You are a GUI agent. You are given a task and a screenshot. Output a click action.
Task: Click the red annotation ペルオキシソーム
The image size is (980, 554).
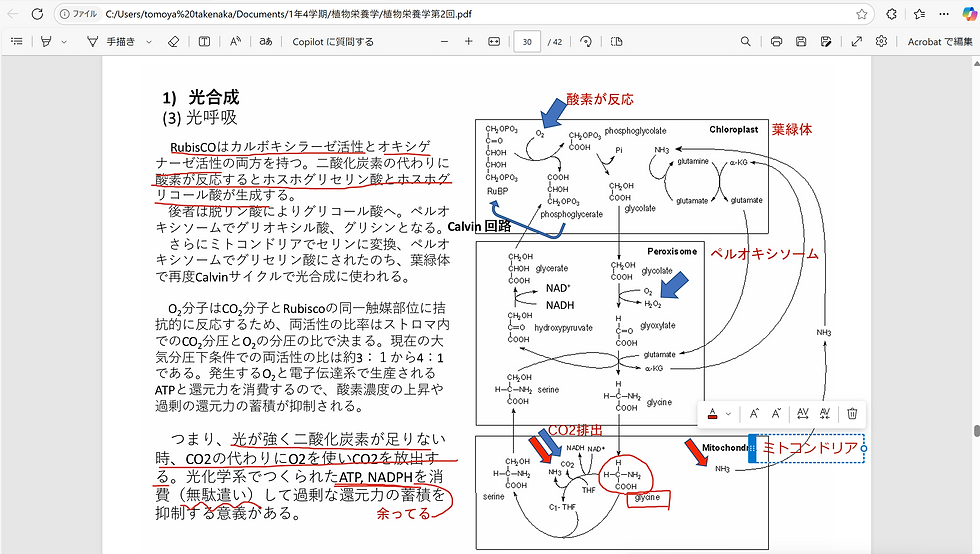click(764, 253)
